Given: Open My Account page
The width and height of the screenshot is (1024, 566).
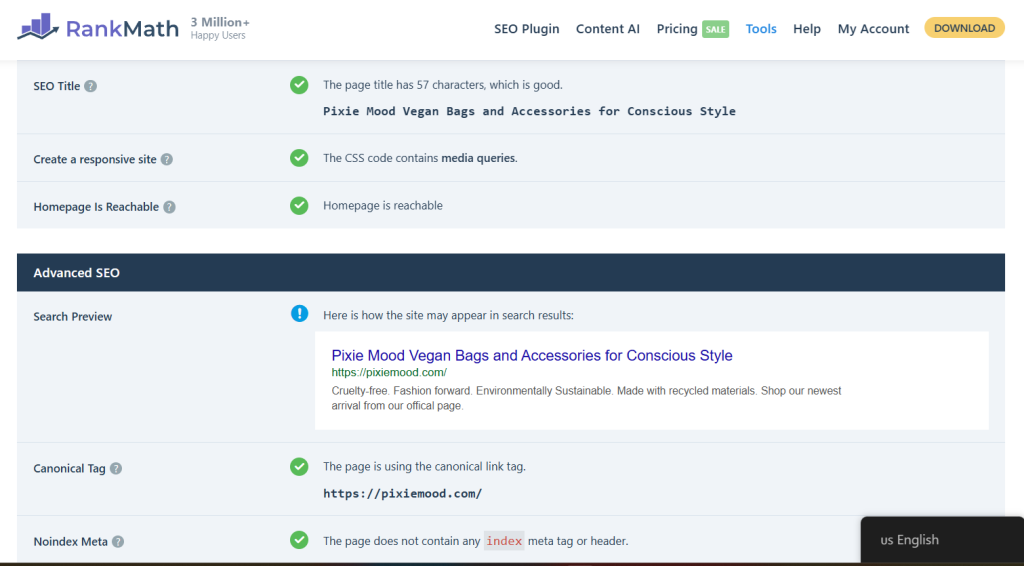Looking at the screenshot, I should (x=873, y=29).
